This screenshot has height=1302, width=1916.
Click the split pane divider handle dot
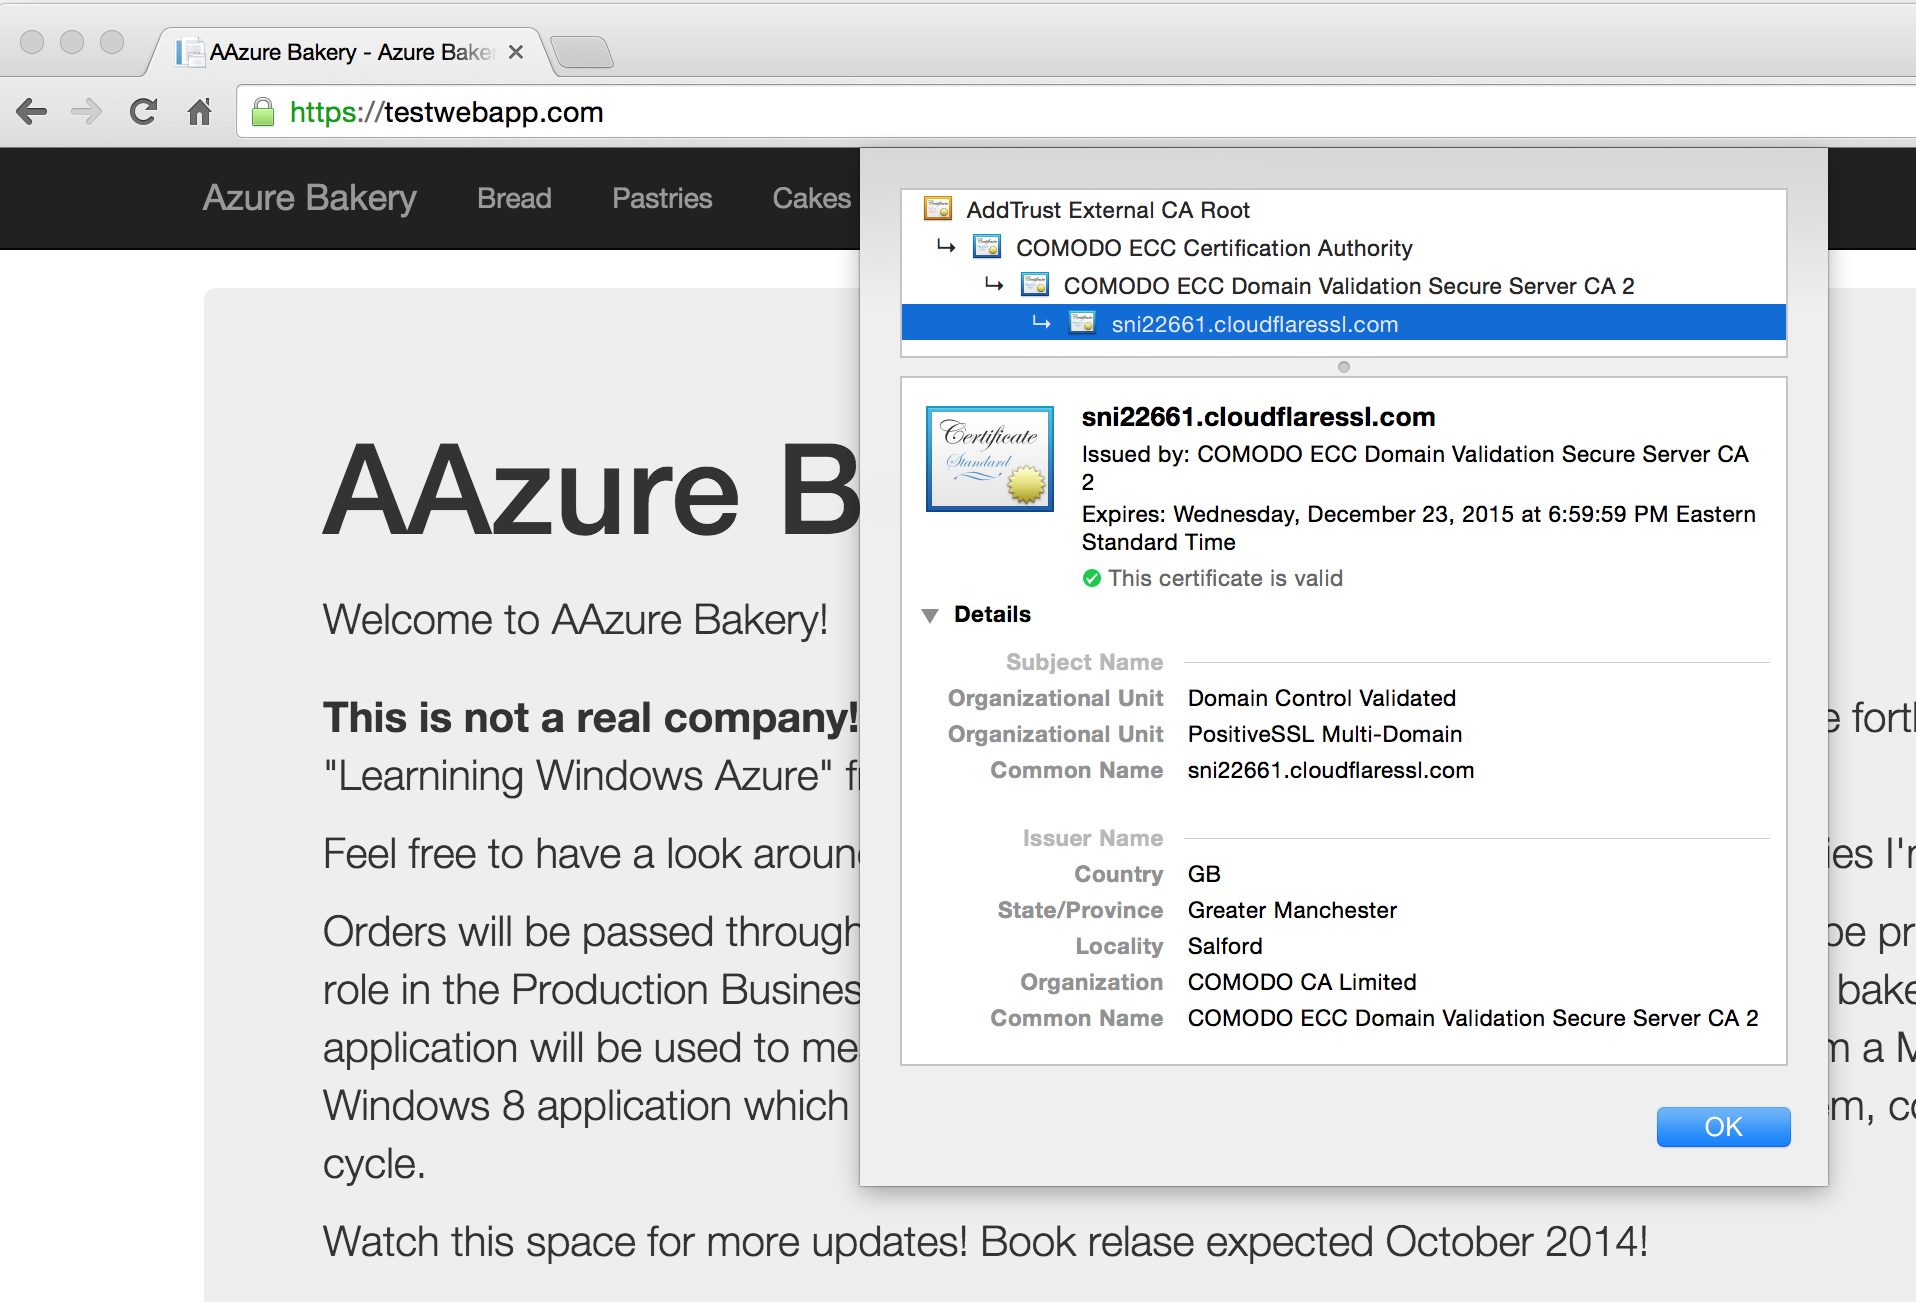1344,367
